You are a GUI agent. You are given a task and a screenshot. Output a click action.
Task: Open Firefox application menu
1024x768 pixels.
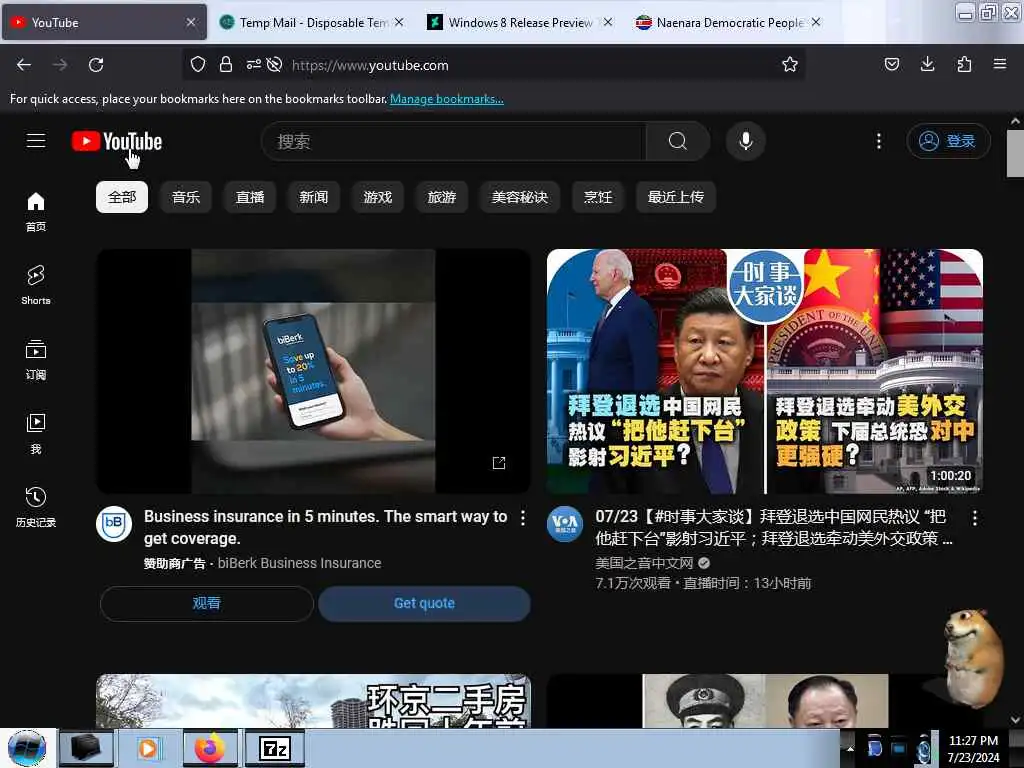click(1000, 65)
